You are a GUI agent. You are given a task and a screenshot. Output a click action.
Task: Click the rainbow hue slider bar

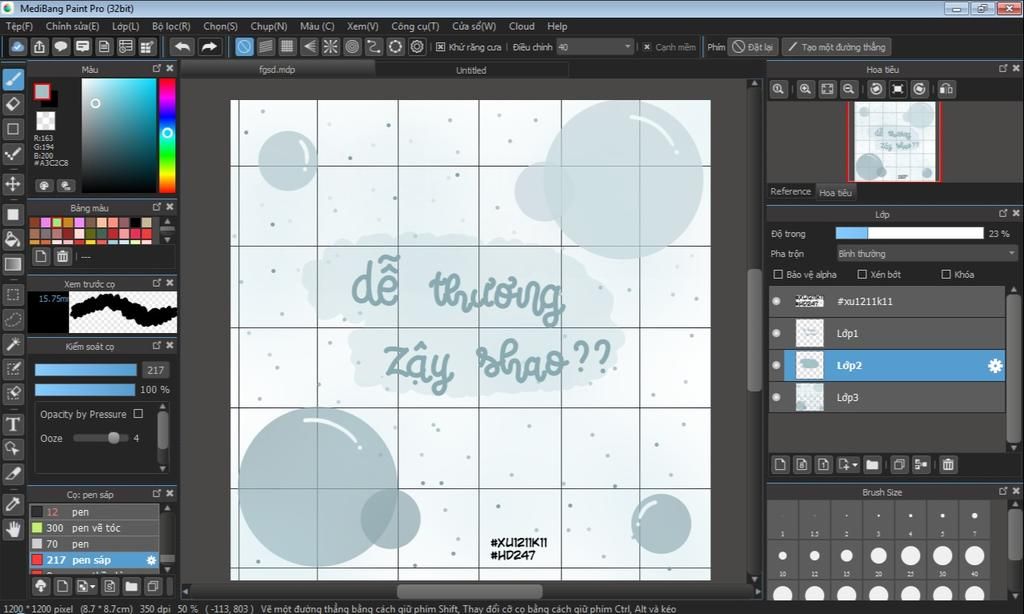[167, 135]
